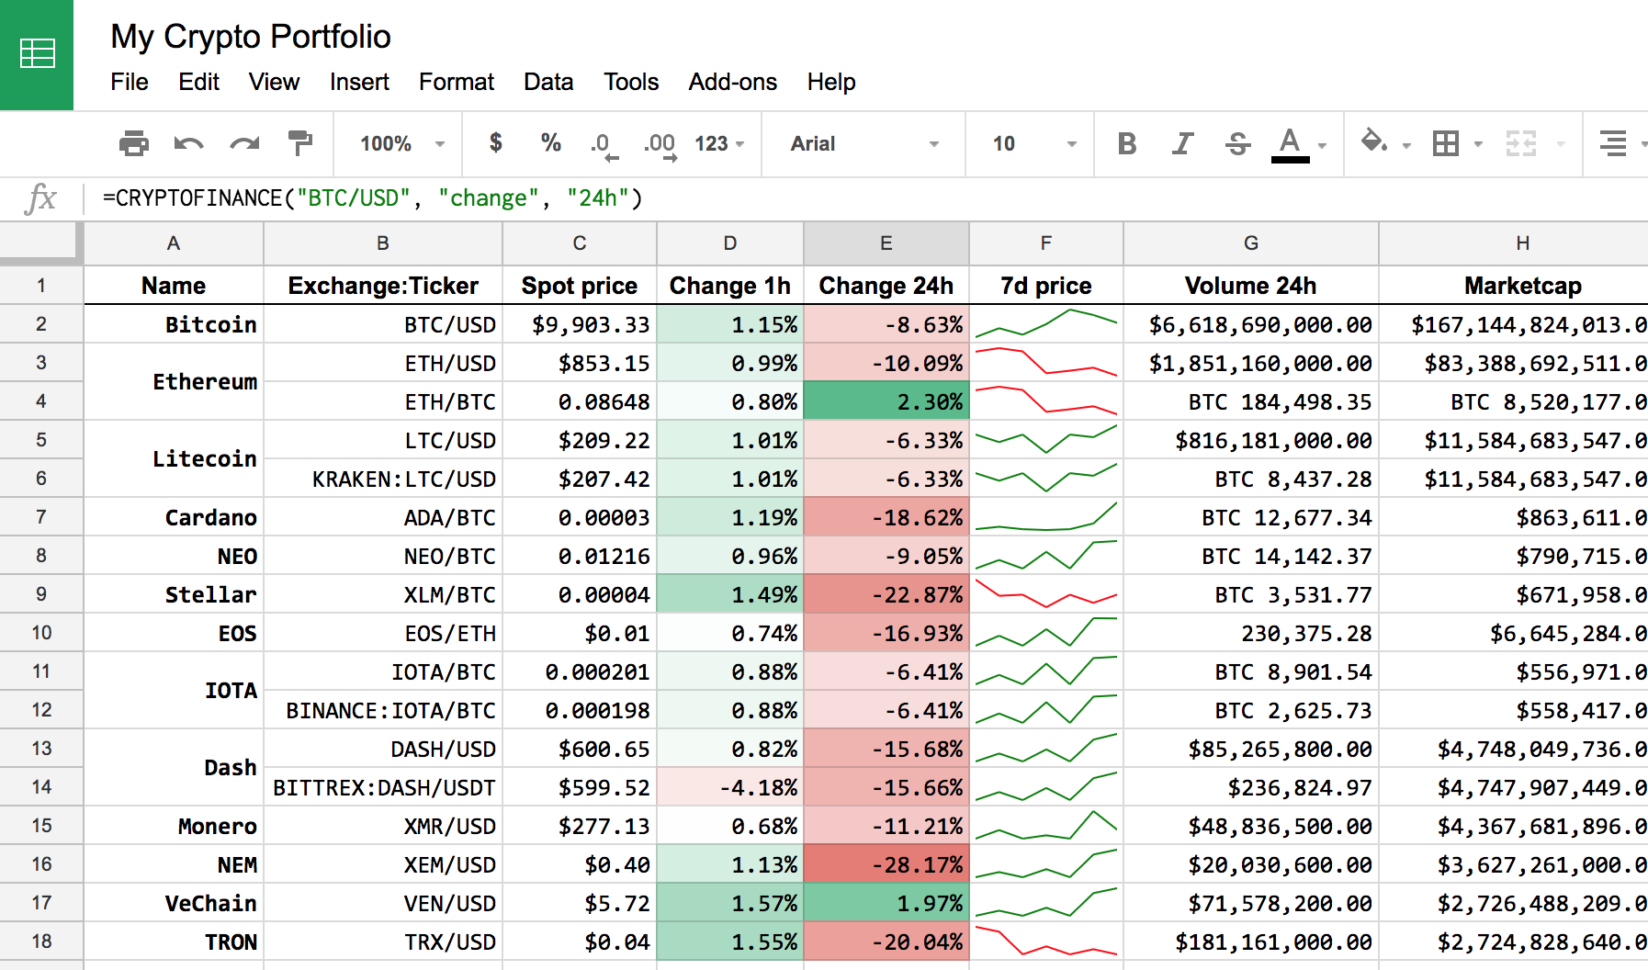Apply currency format using the dollar icon

pos(494,143)
